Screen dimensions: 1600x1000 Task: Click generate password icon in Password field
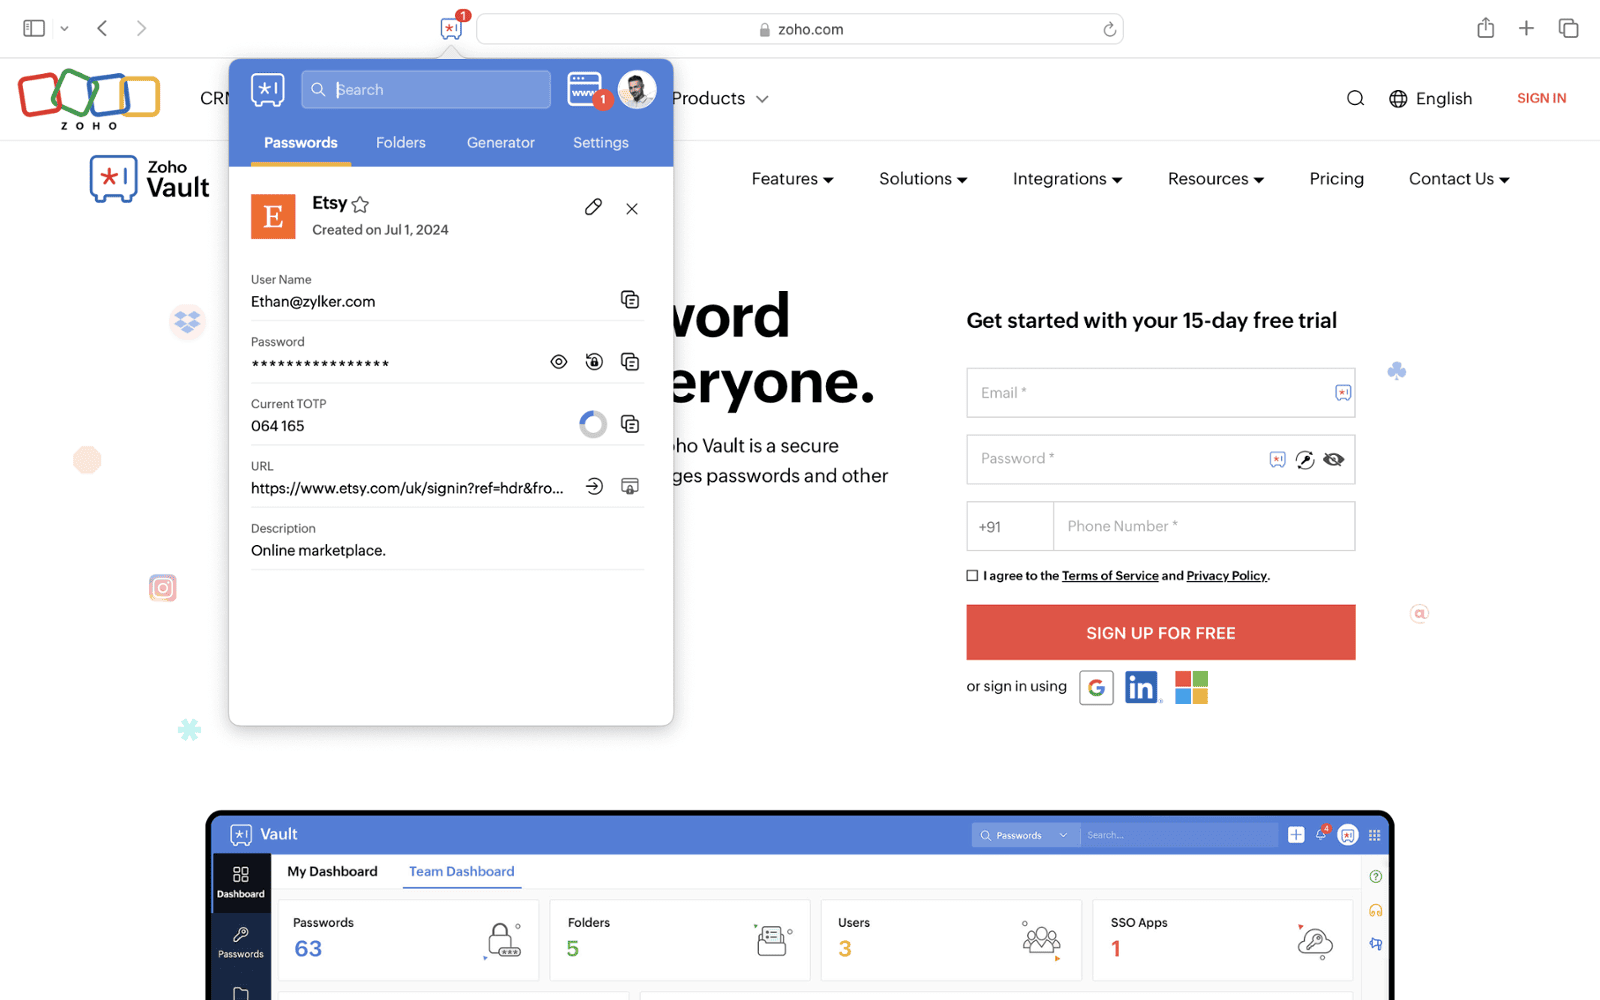point(1305,459)
